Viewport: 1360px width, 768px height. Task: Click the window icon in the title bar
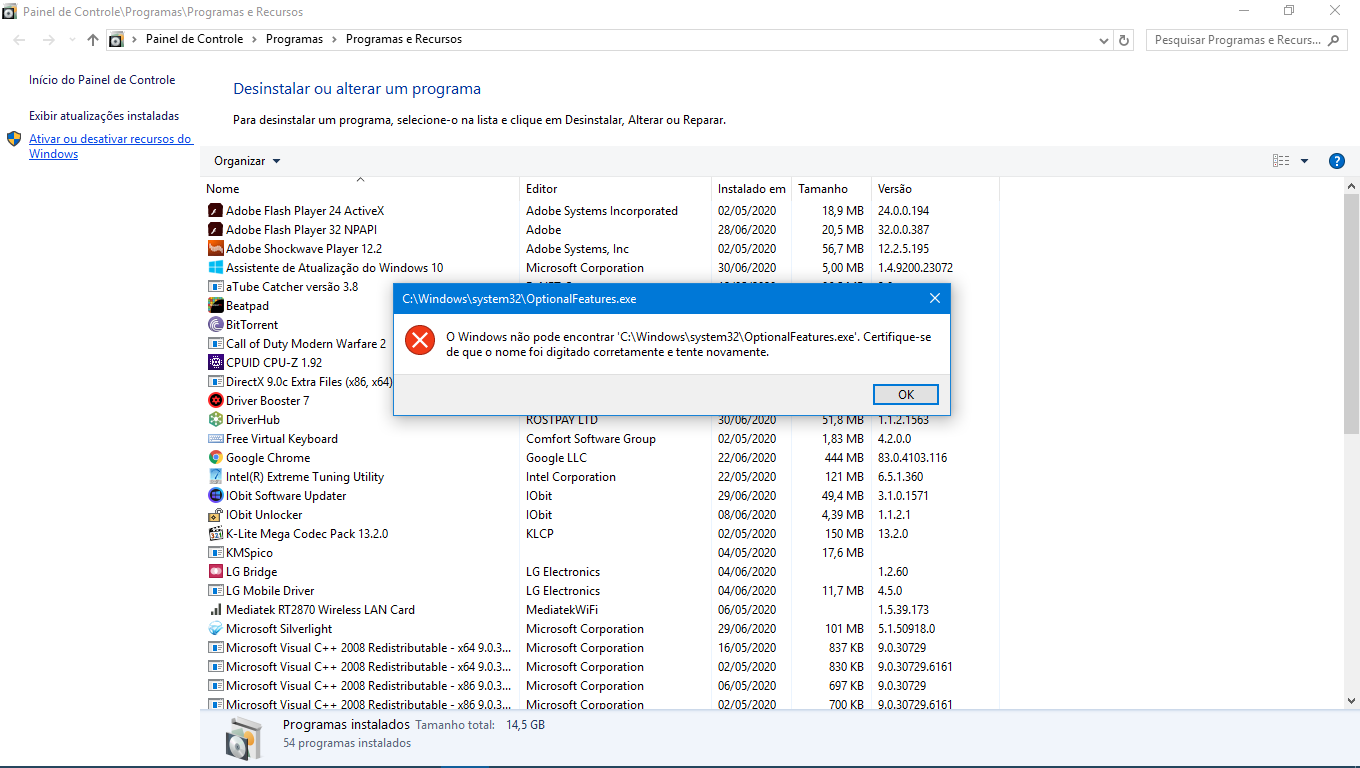pyautogui.click(x=9, y=12)
